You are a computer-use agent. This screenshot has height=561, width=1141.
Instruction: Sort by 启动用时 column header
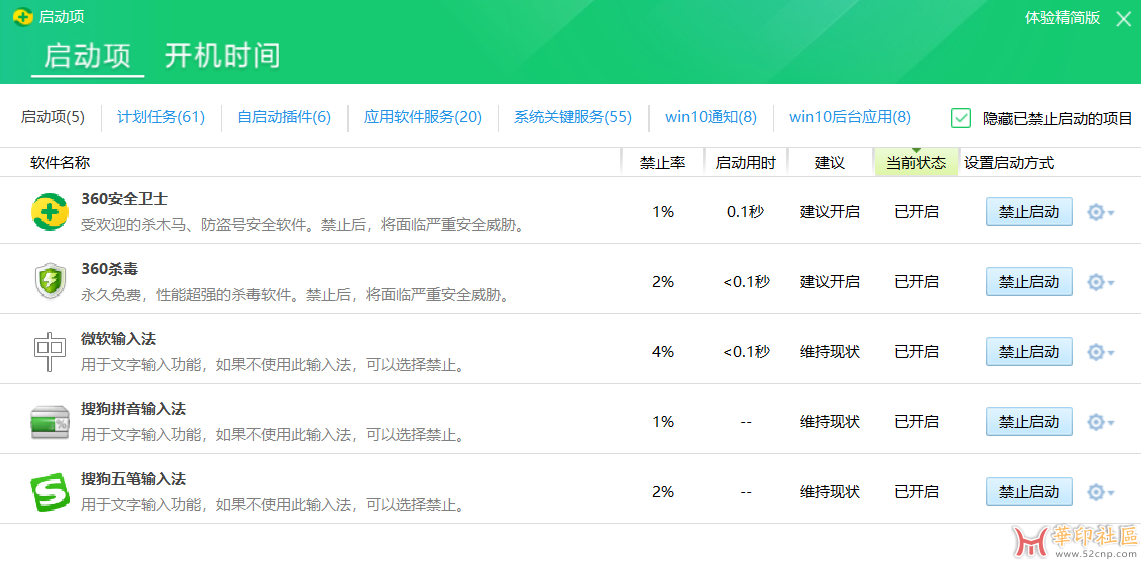point(745,163)
